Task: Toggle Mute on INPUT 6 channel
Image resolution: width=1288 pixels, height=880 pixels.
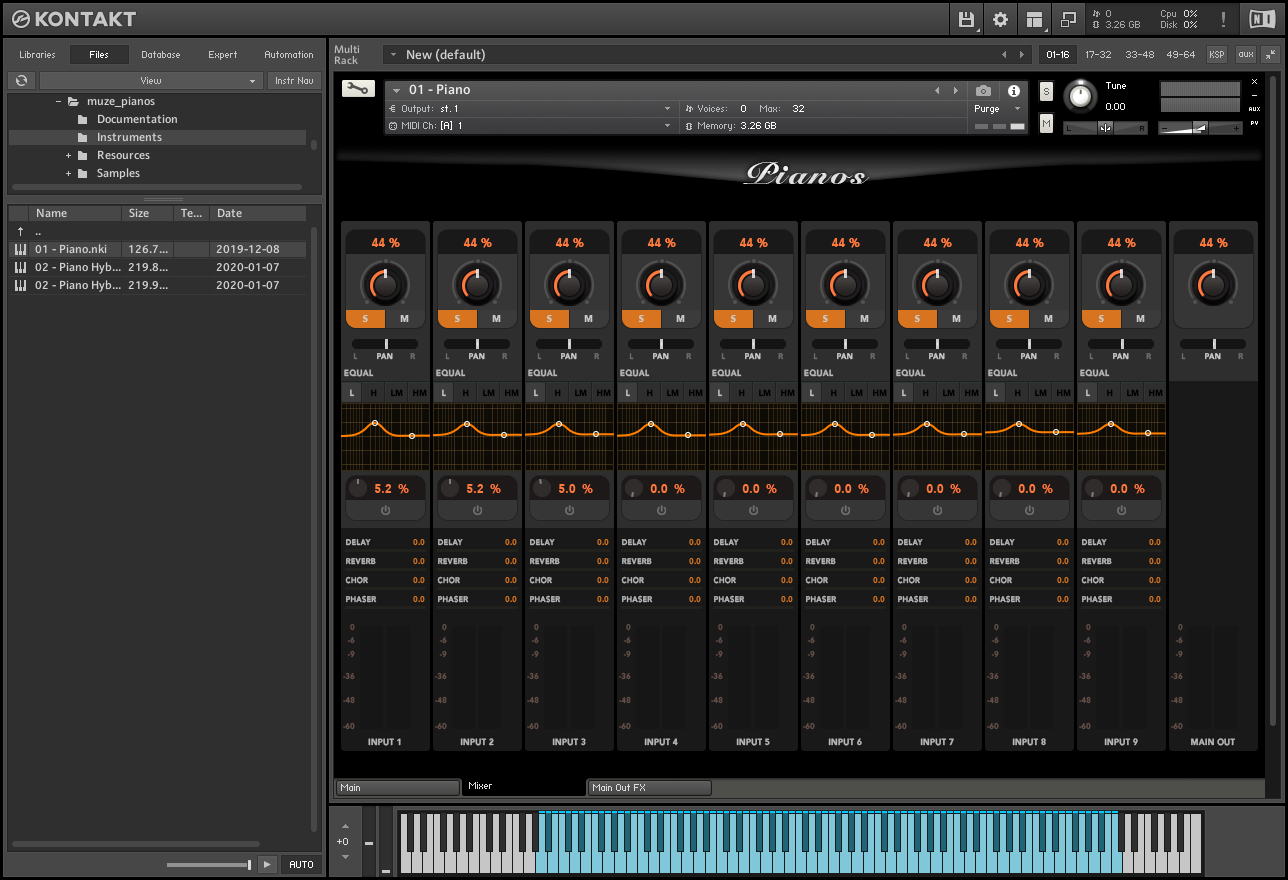Action: (865, 318)
